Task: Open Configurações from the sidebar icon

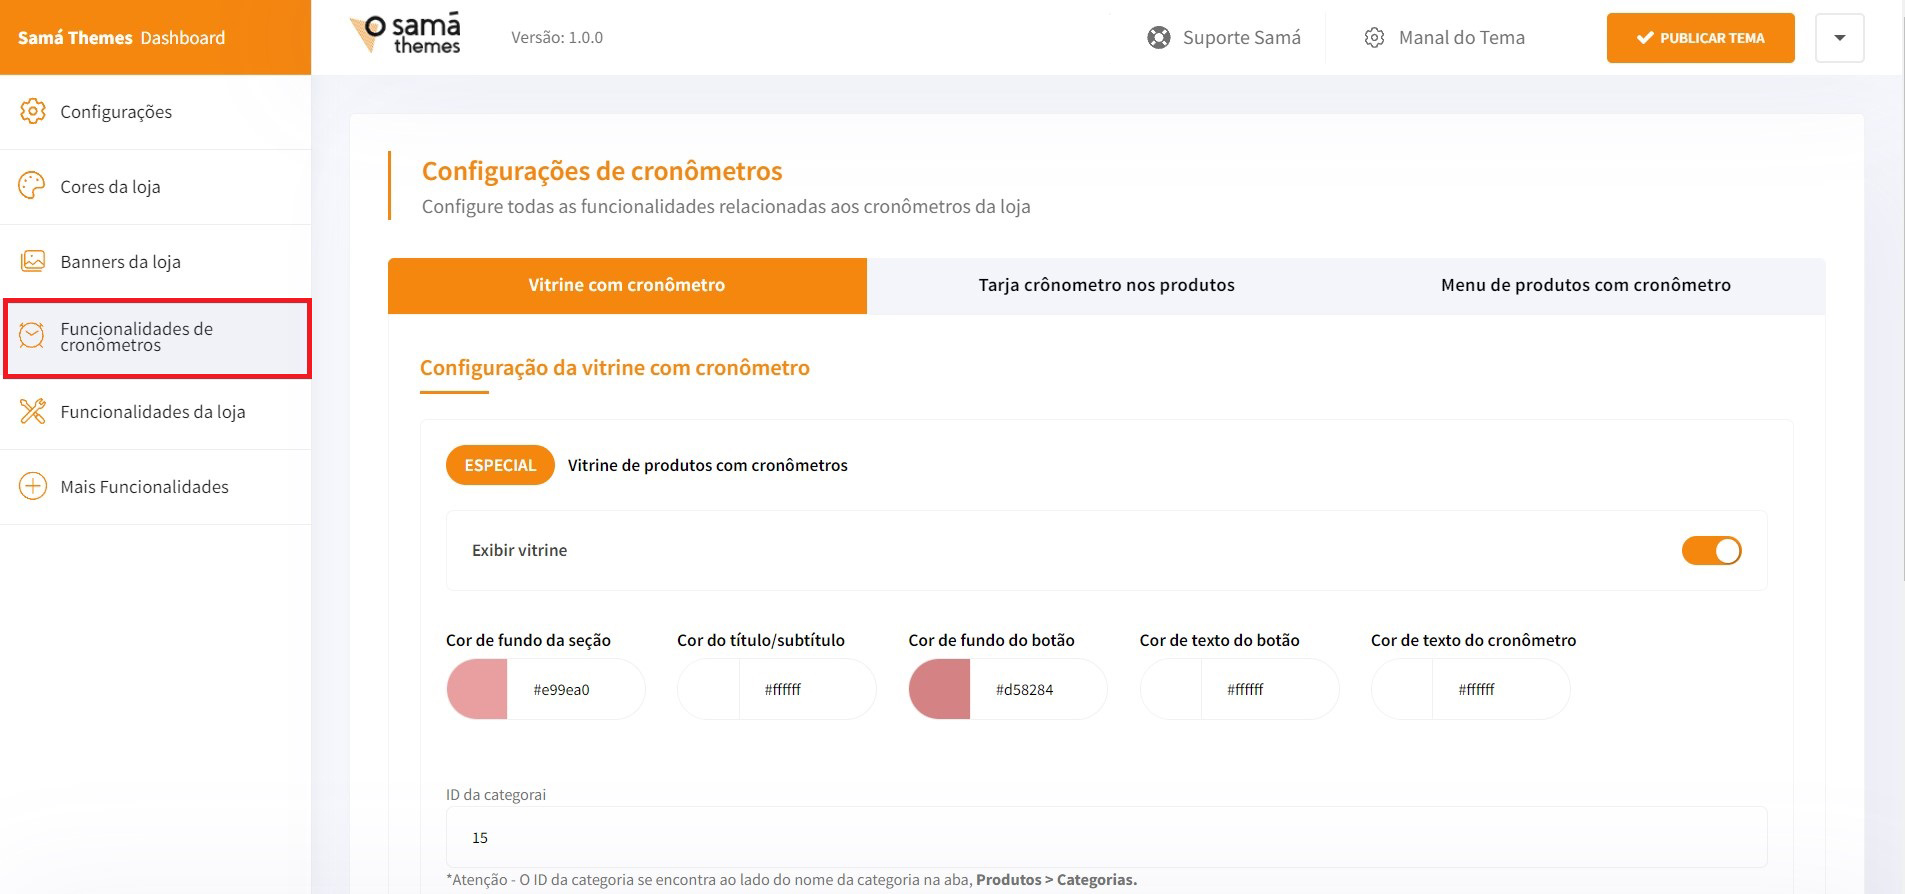Action: 33,111
